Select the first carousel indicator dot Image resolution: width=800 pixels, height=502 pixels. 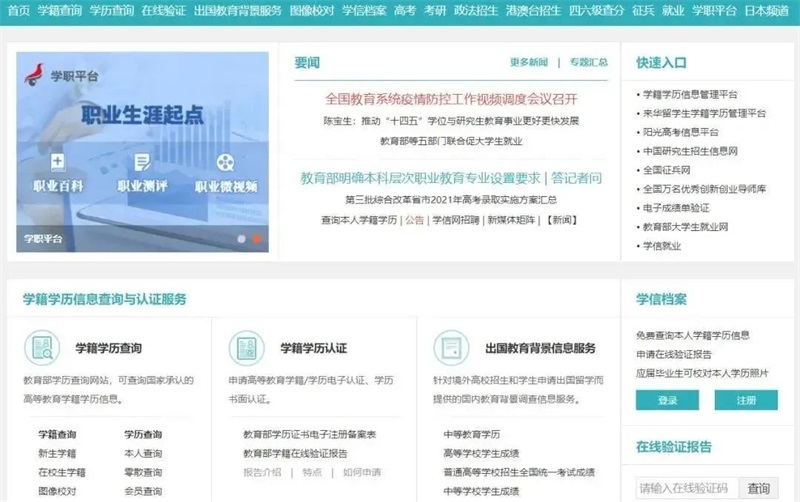pos(241,240)
